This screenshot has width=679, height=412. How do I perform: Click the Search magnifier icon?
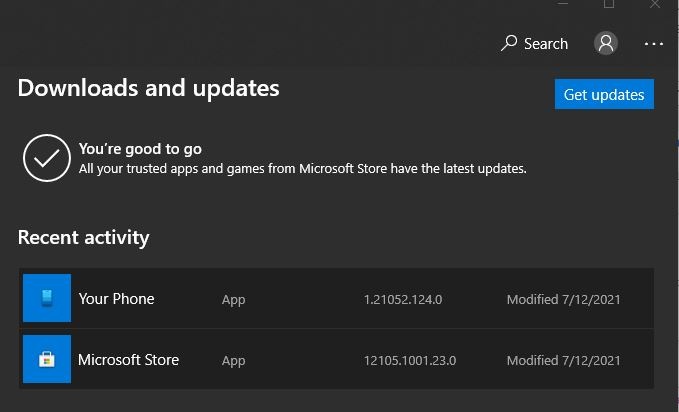(509, 43)
